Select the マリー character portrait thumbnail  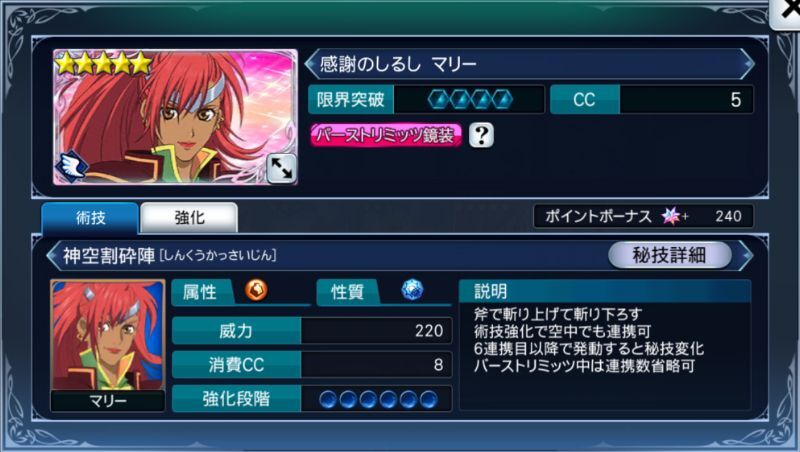pos(108,345)
